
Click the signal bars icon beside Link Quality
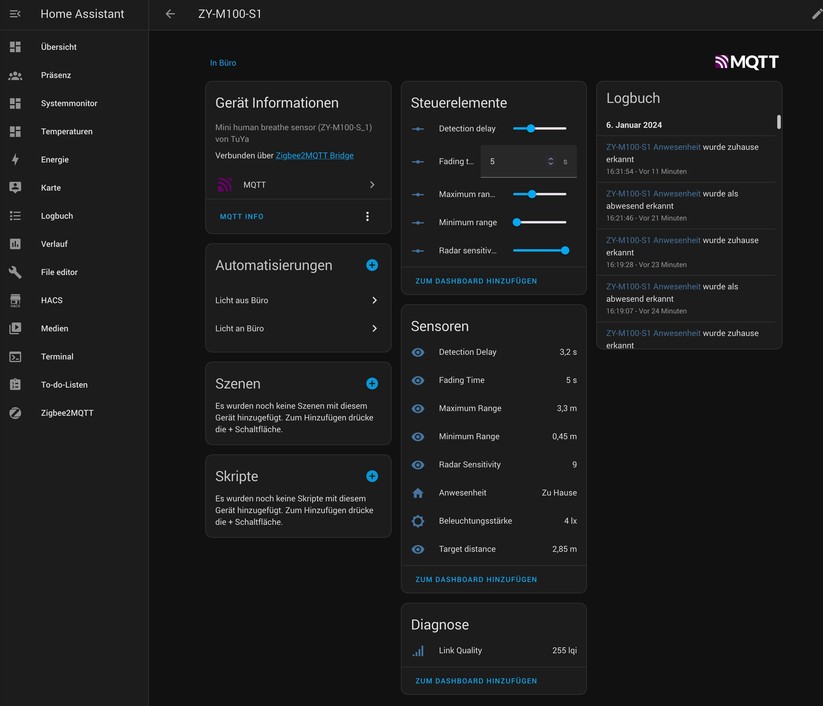pyautogui.click(x=419, y=651)
